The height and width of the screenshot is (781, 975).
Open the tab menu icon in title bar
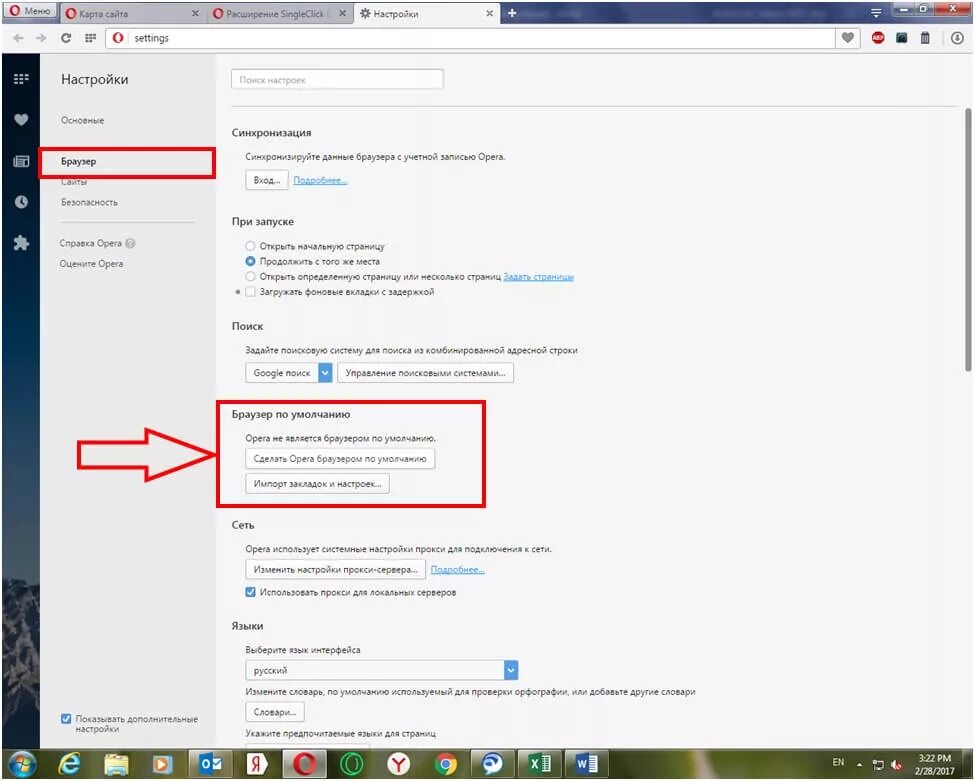pos(876,13)
